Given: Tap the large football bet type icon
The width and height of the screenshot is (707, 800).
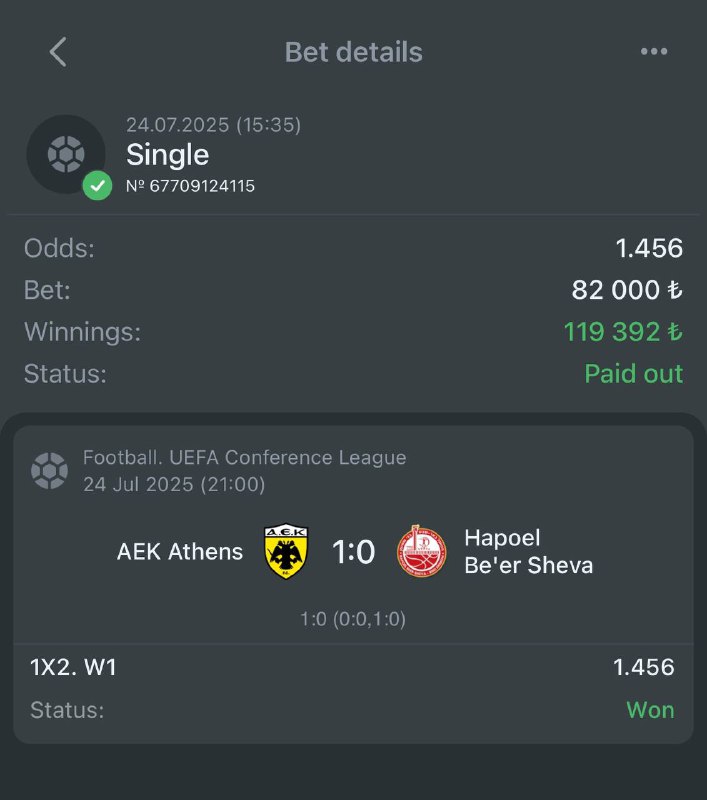Looking at the screenshot, I should pyautogui.click(x=66, y=154).
